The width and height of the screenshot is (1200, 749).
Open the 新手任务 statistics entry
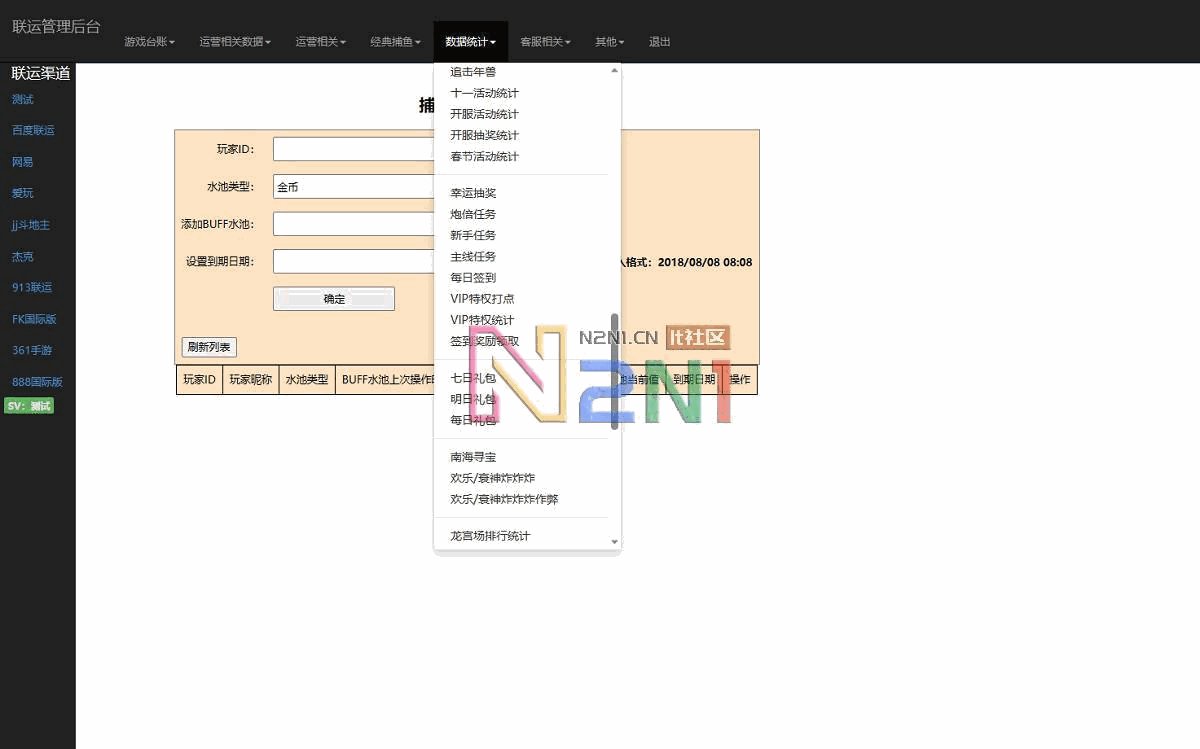click(471, 234)
